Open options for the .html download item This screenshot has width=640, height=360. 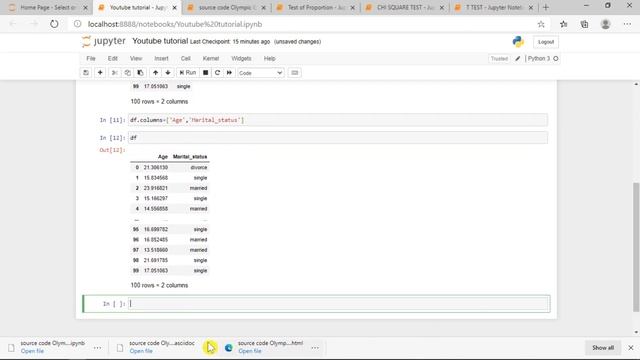coord(315,348)
